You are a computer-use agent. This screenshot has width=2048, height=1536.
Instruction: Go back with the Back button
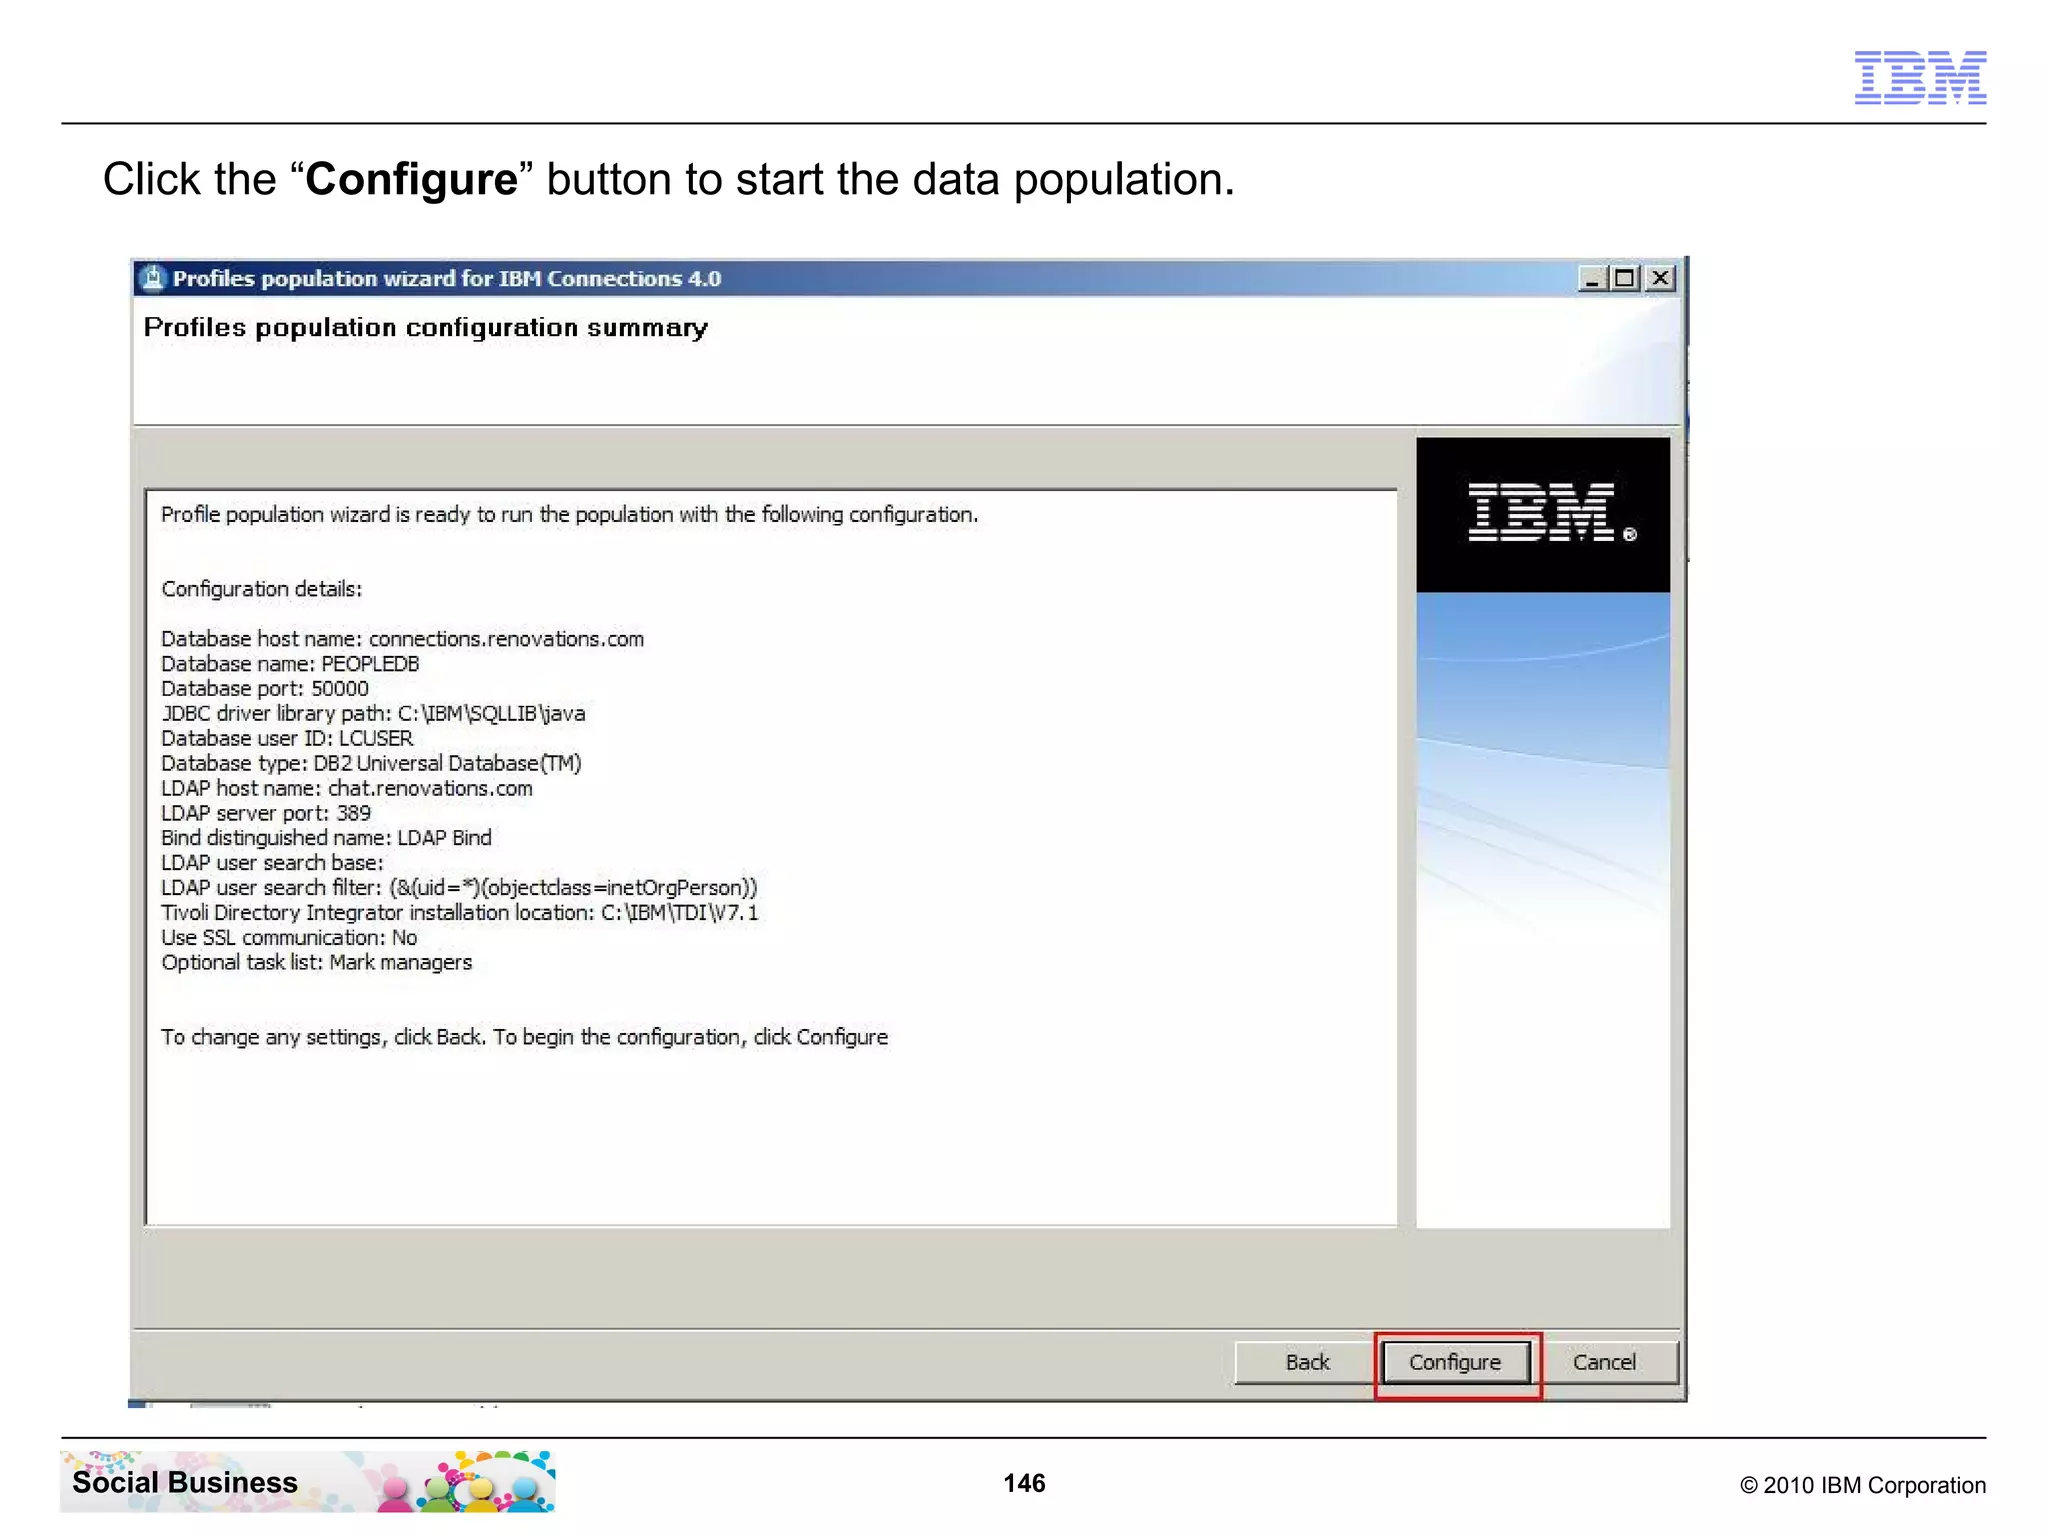pos(1306,1362)
